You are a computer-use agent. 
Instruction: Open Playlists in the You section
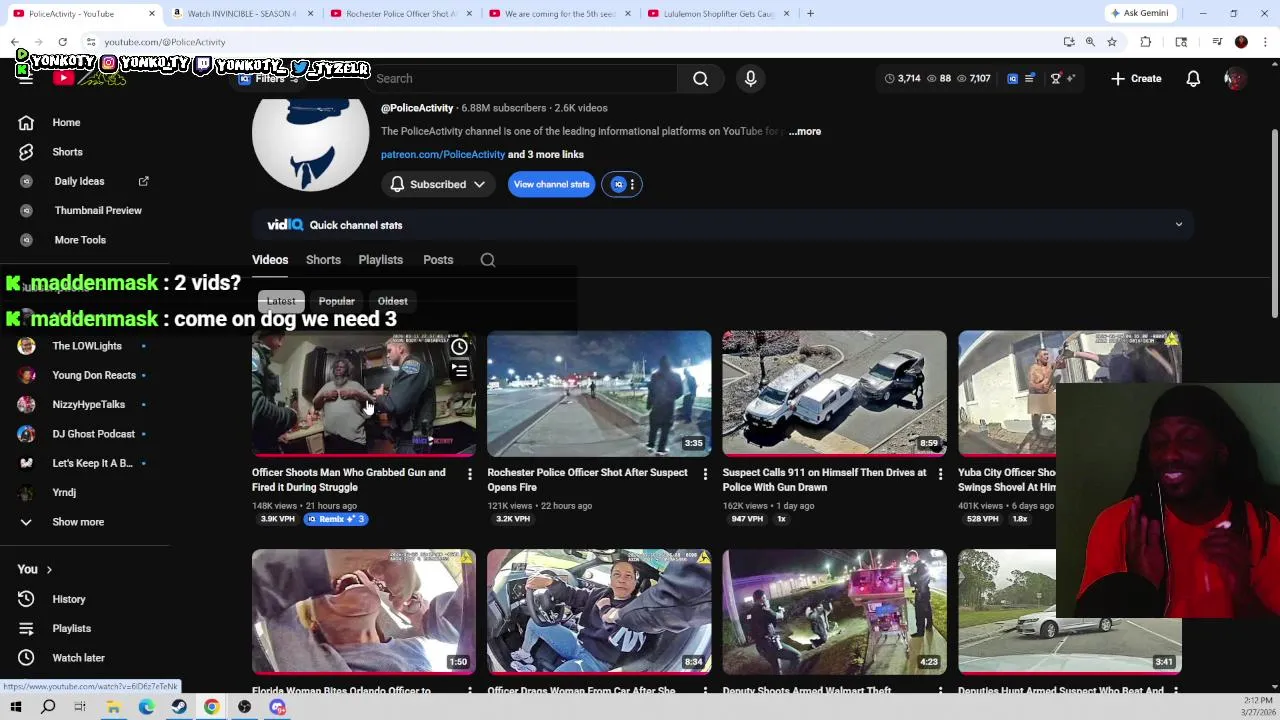click(x=71, y=628)
